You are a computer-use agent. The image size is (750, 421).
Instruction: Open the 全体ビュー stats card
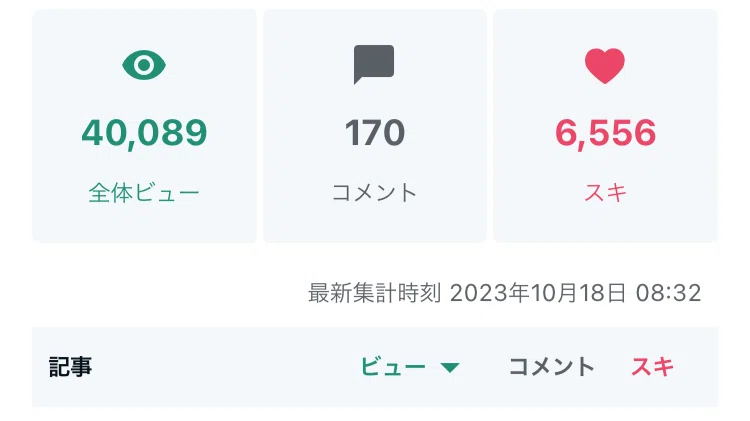(x=144, y=126)
